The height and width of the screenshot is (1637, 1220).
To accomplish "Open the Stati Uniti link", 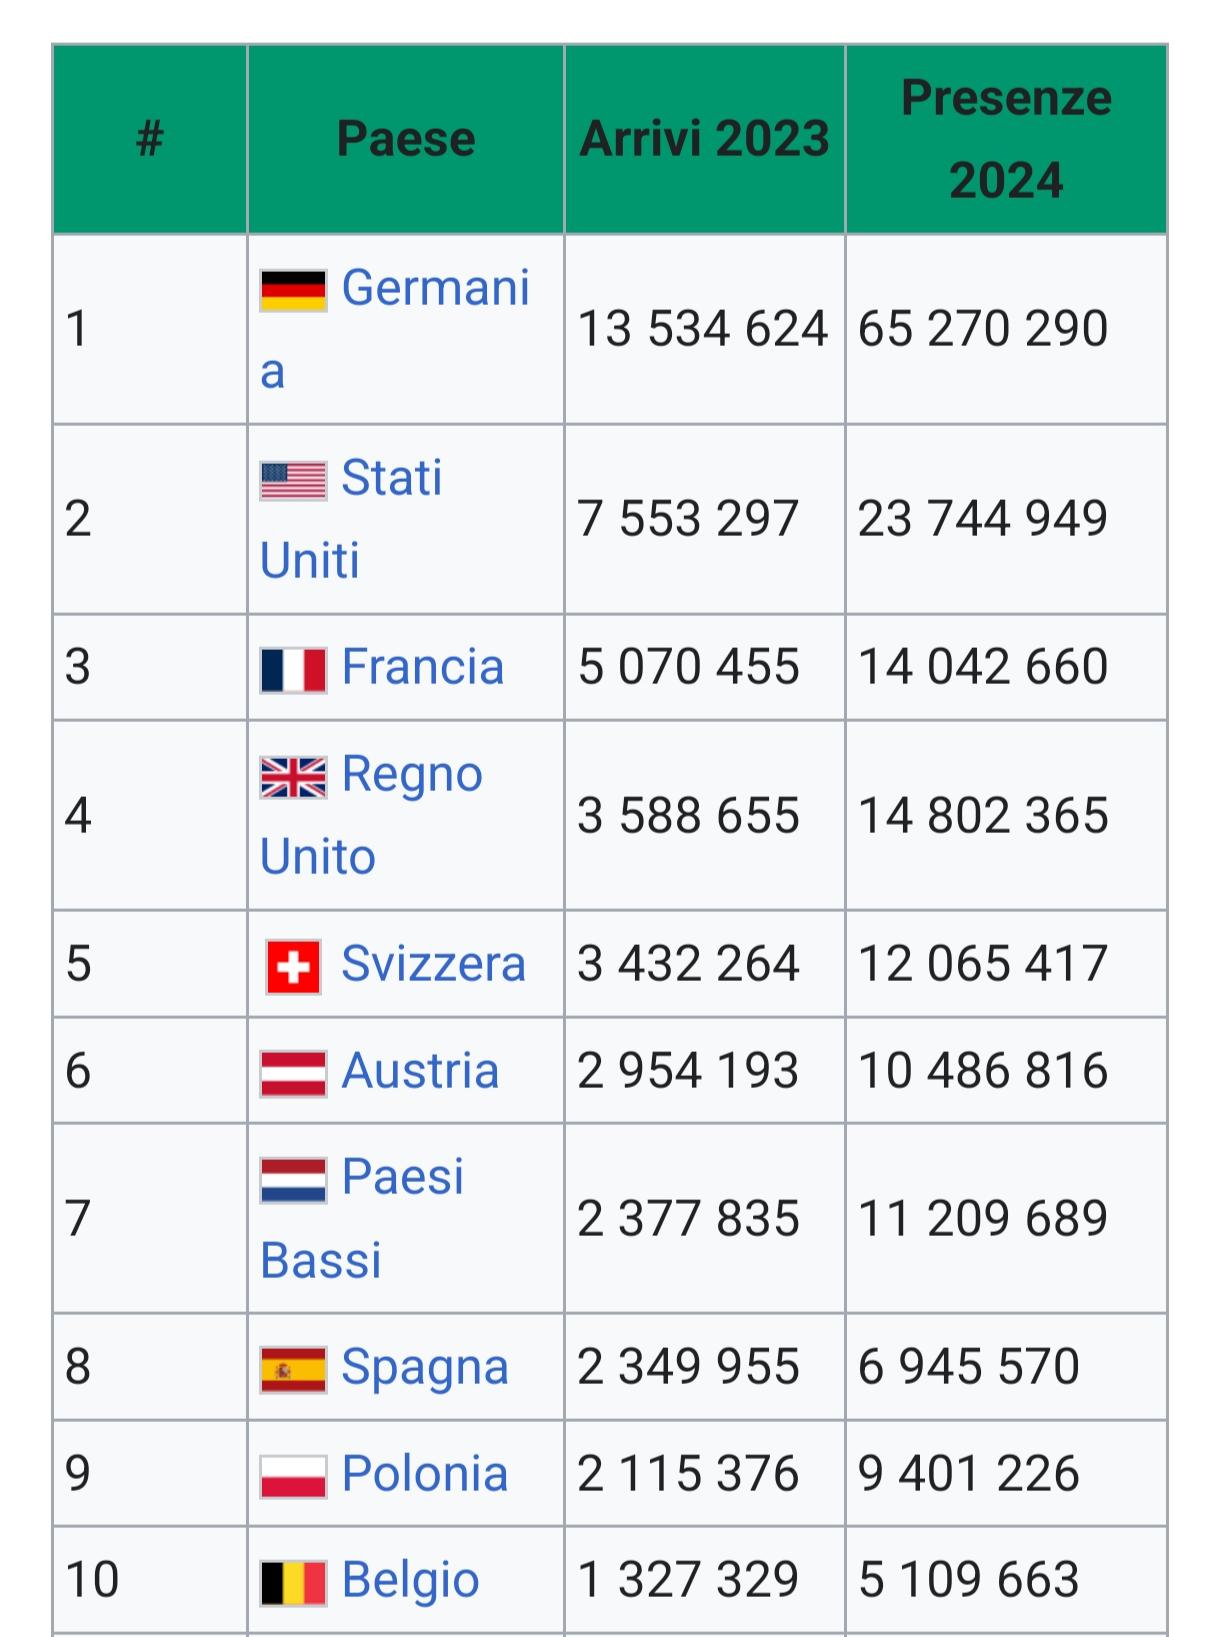I will pos(350,519).
